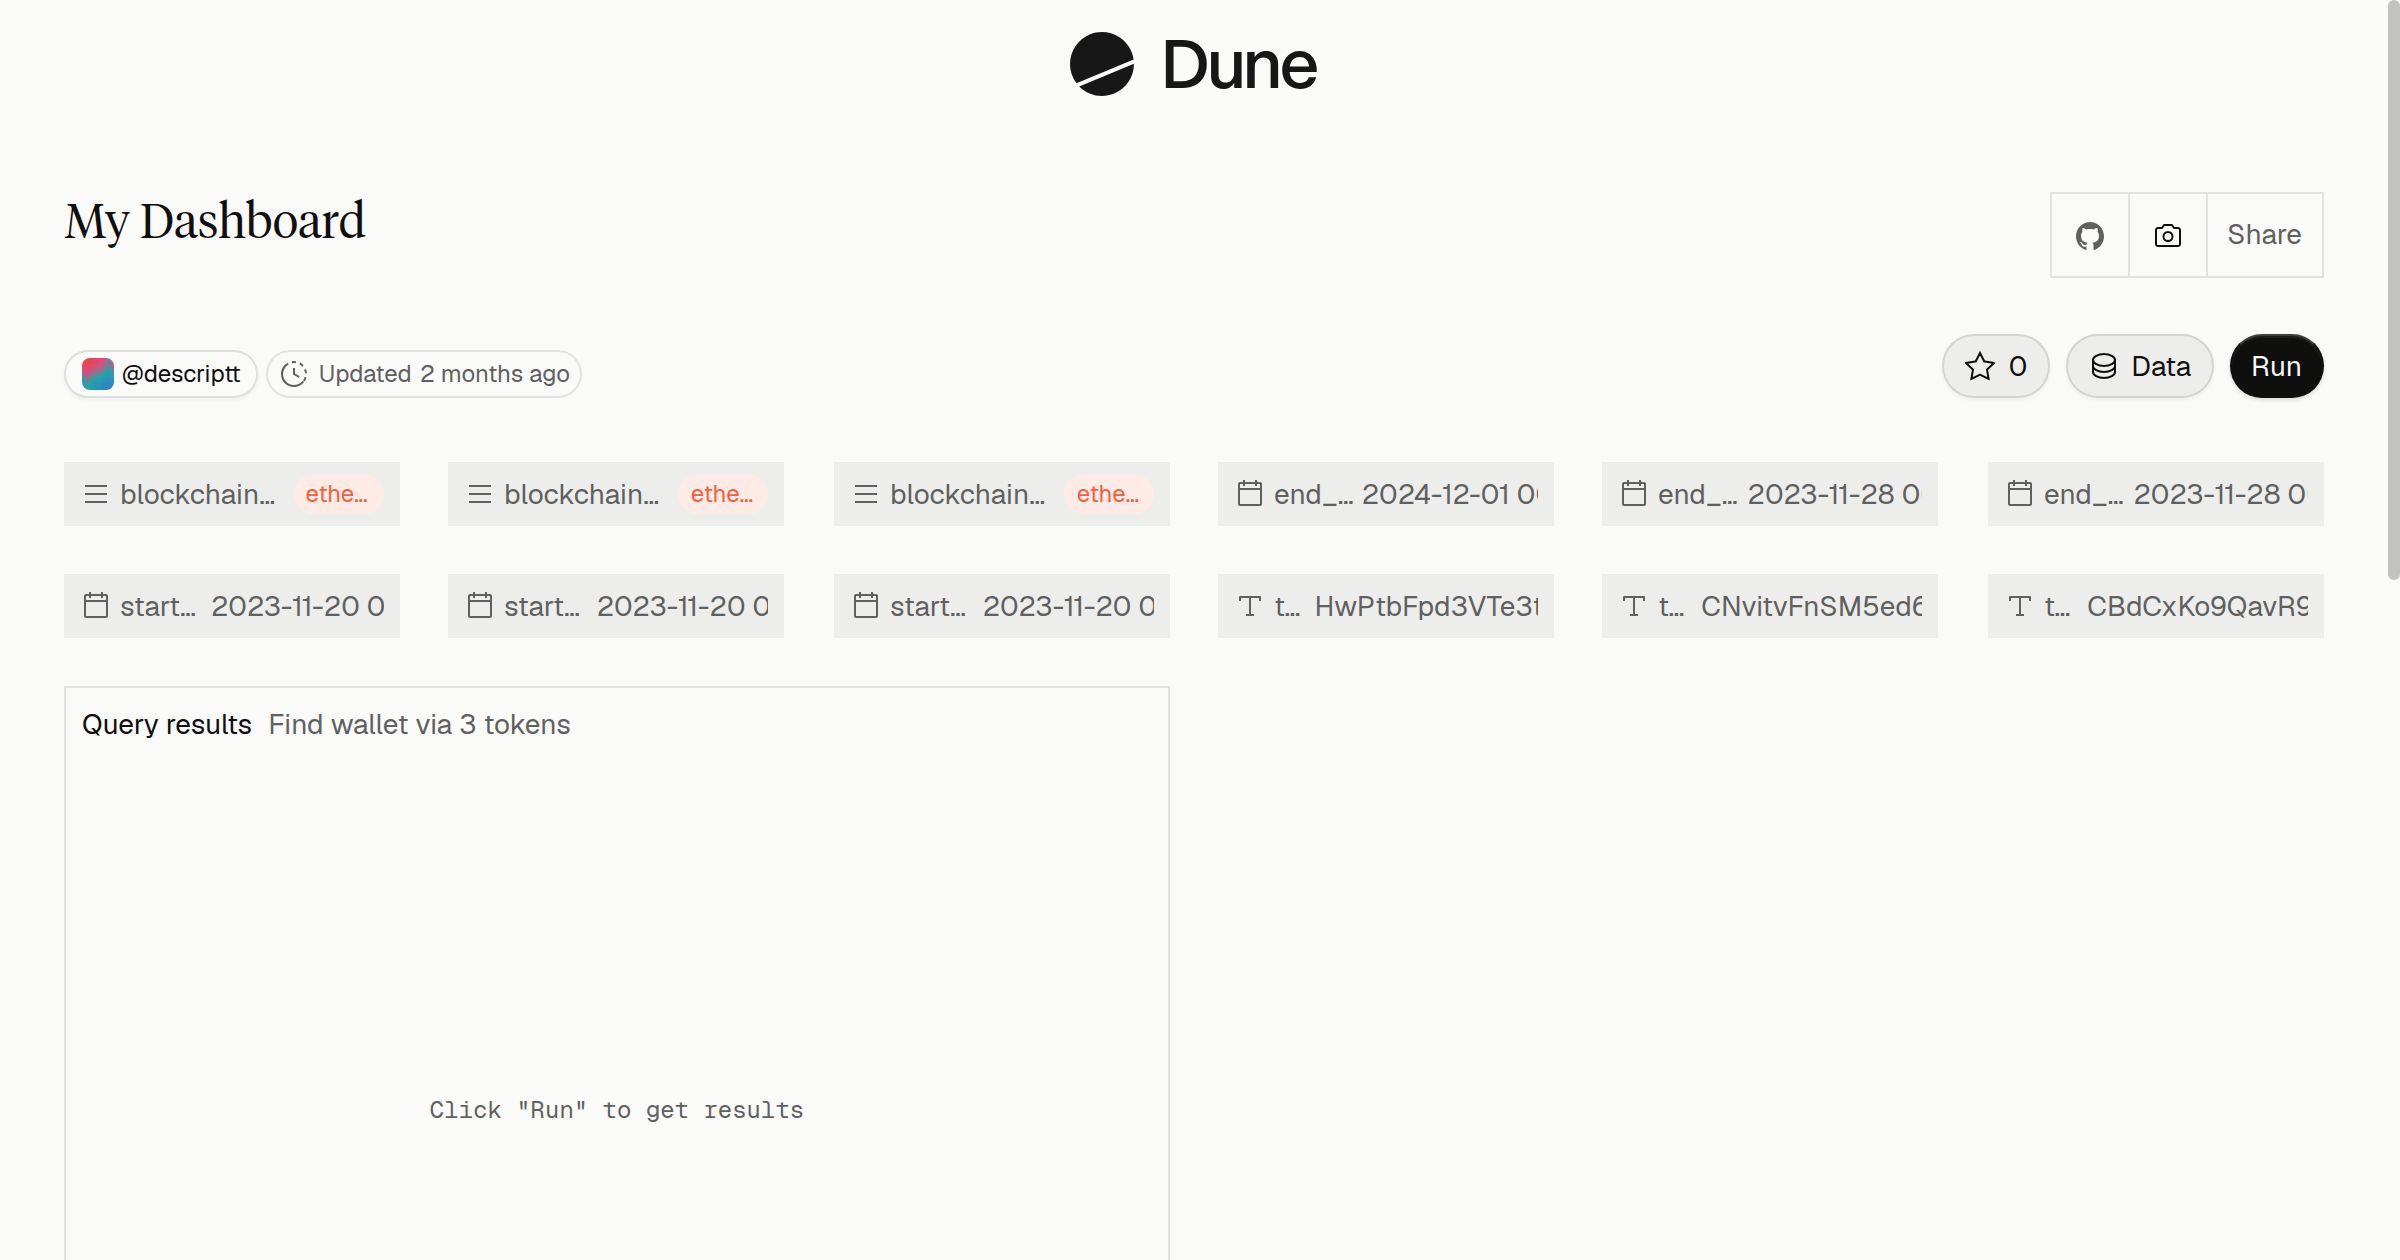Click the Share button
Screen dimensions: 2400x1260
(x=2264, y=235)
